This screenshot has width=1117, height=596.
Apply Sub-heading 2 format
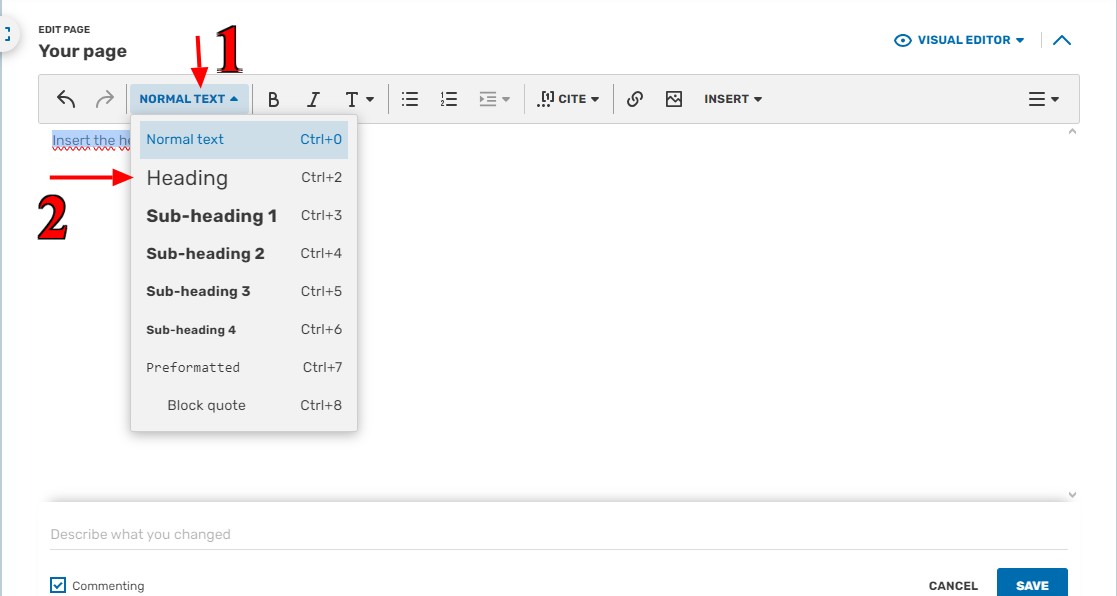[244, 253]
